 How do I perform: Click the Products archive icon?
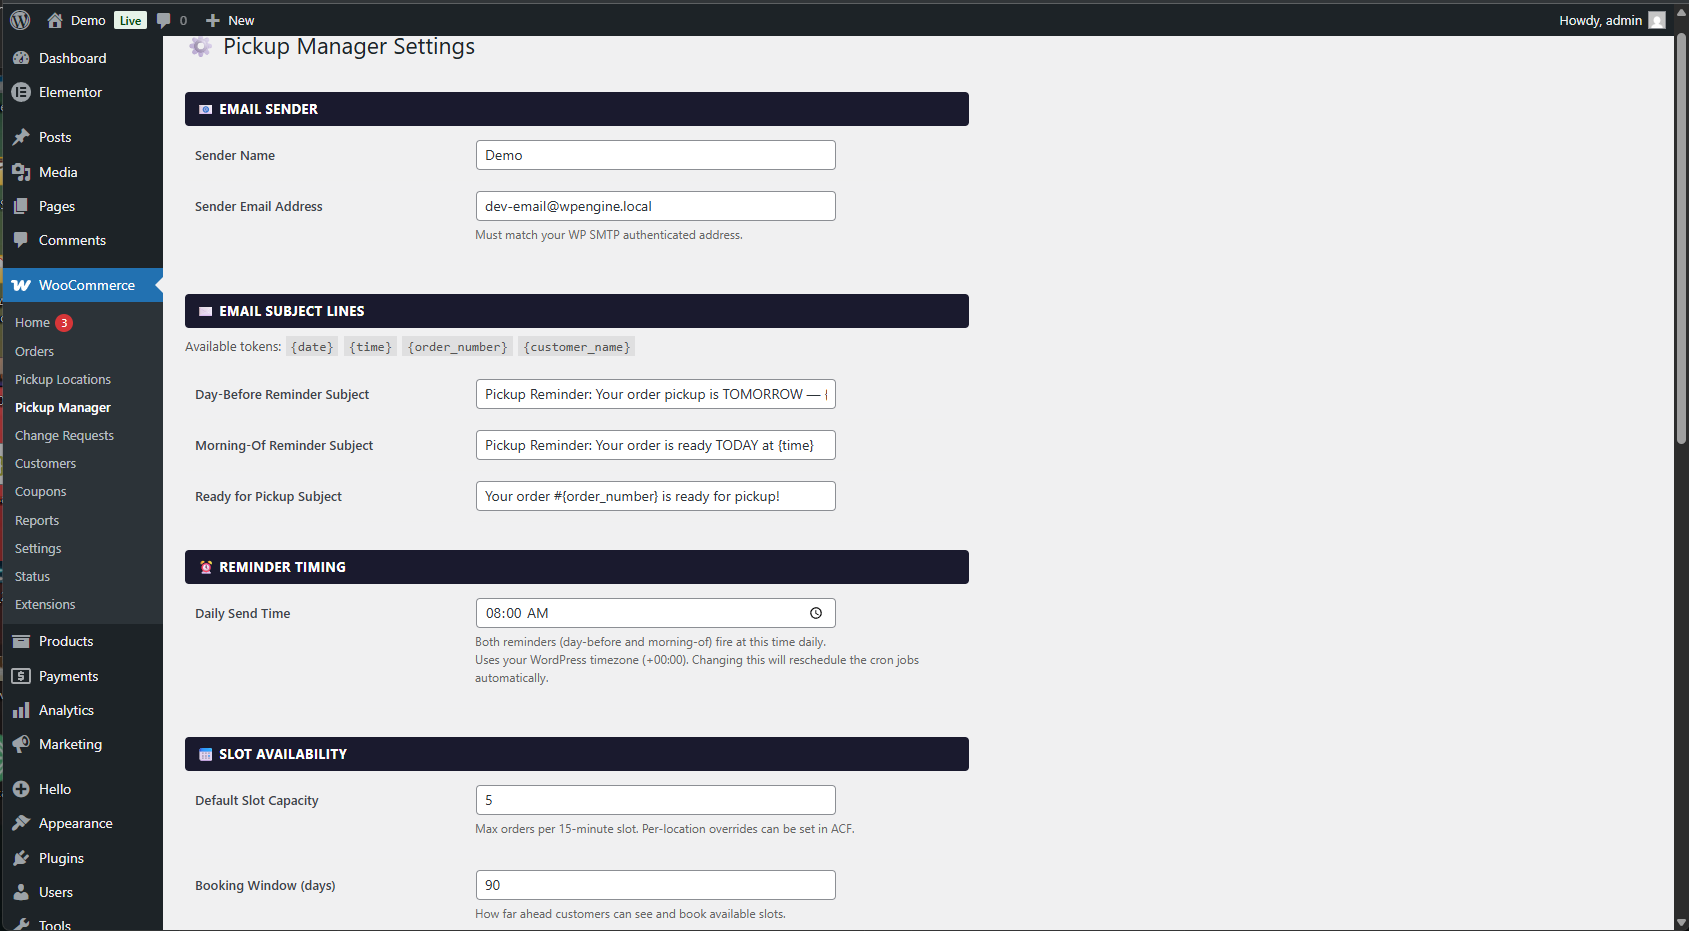pos(21,641)
